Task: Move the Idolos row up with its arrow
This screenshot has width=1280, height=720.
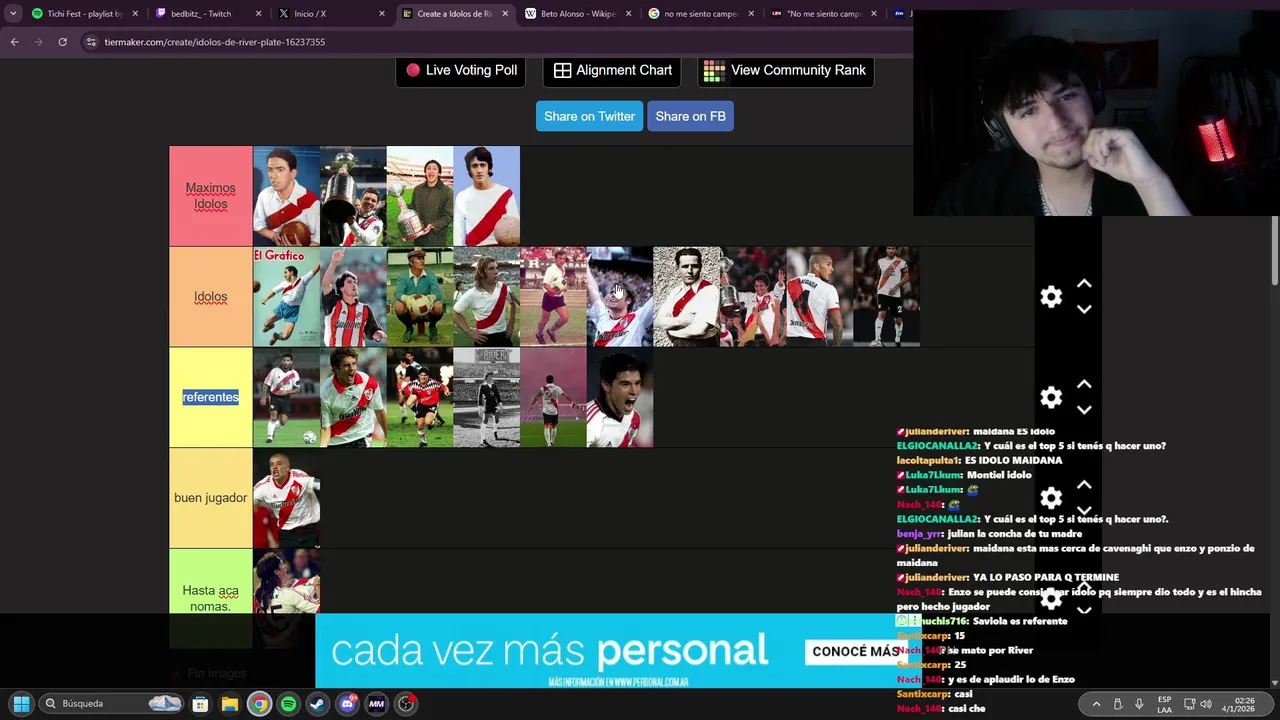Action: 1084,285
